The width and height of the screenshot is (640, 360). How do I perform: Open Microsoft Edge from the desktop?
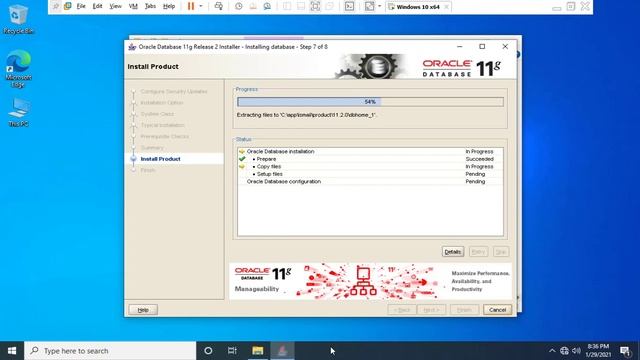point(18,69)
